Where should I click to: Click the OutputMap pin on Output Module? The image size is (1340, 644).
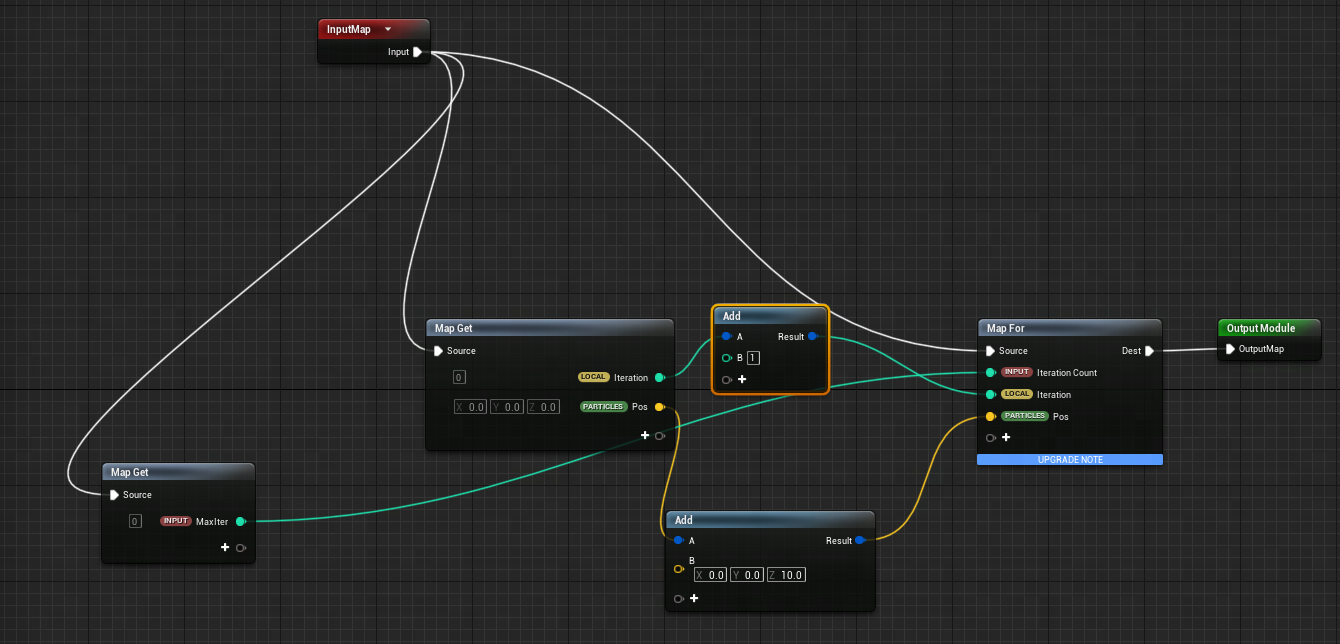click(1230, 349)
